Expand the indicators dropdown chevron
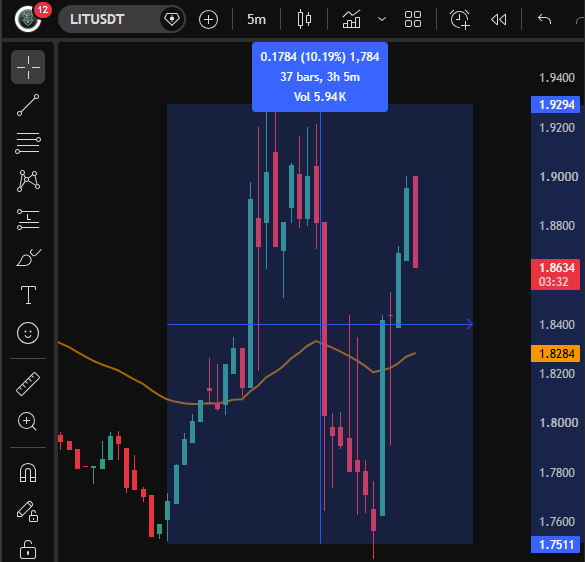This screenshot has width=585, height=562. click(382, 19)
